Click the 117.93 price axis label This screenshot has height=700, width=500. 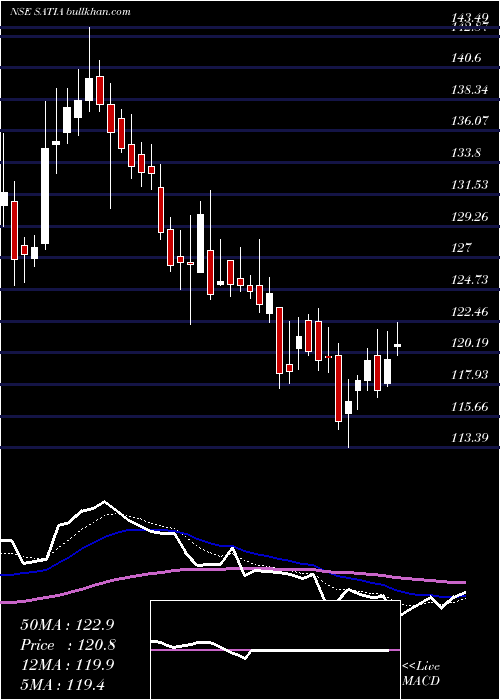click(x=472, y=375)
